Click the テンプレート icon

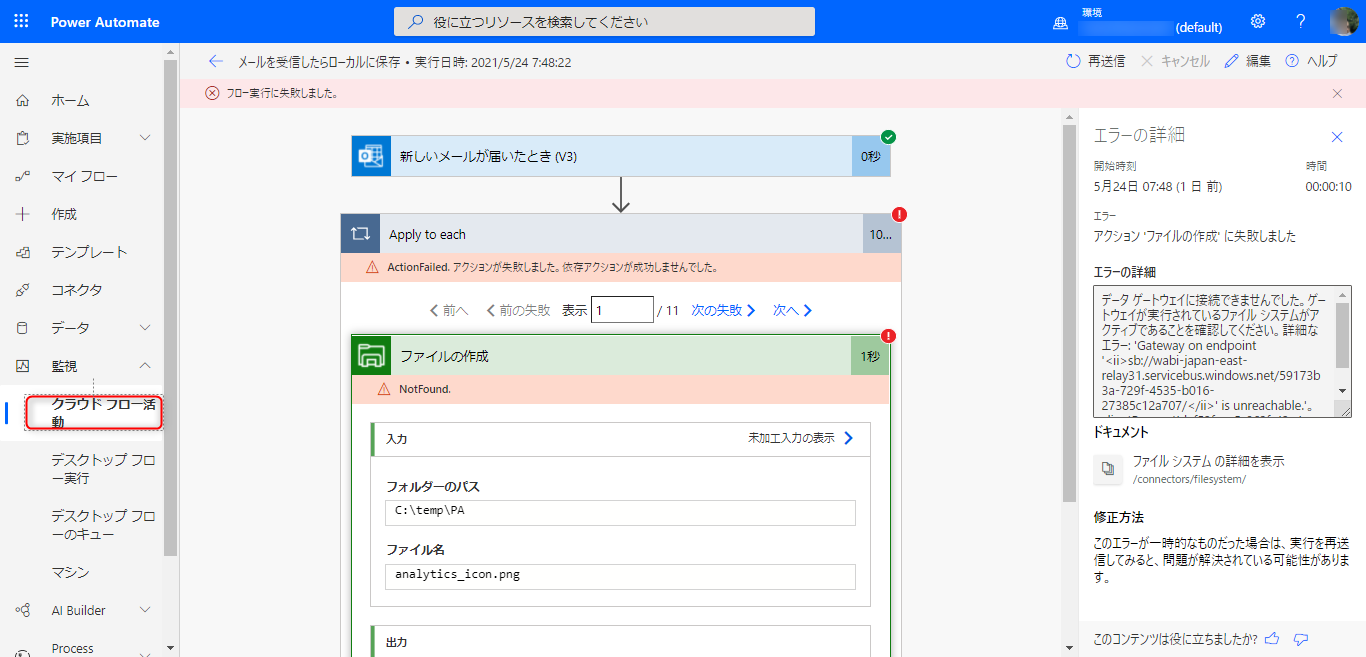(x=22, y=252)
